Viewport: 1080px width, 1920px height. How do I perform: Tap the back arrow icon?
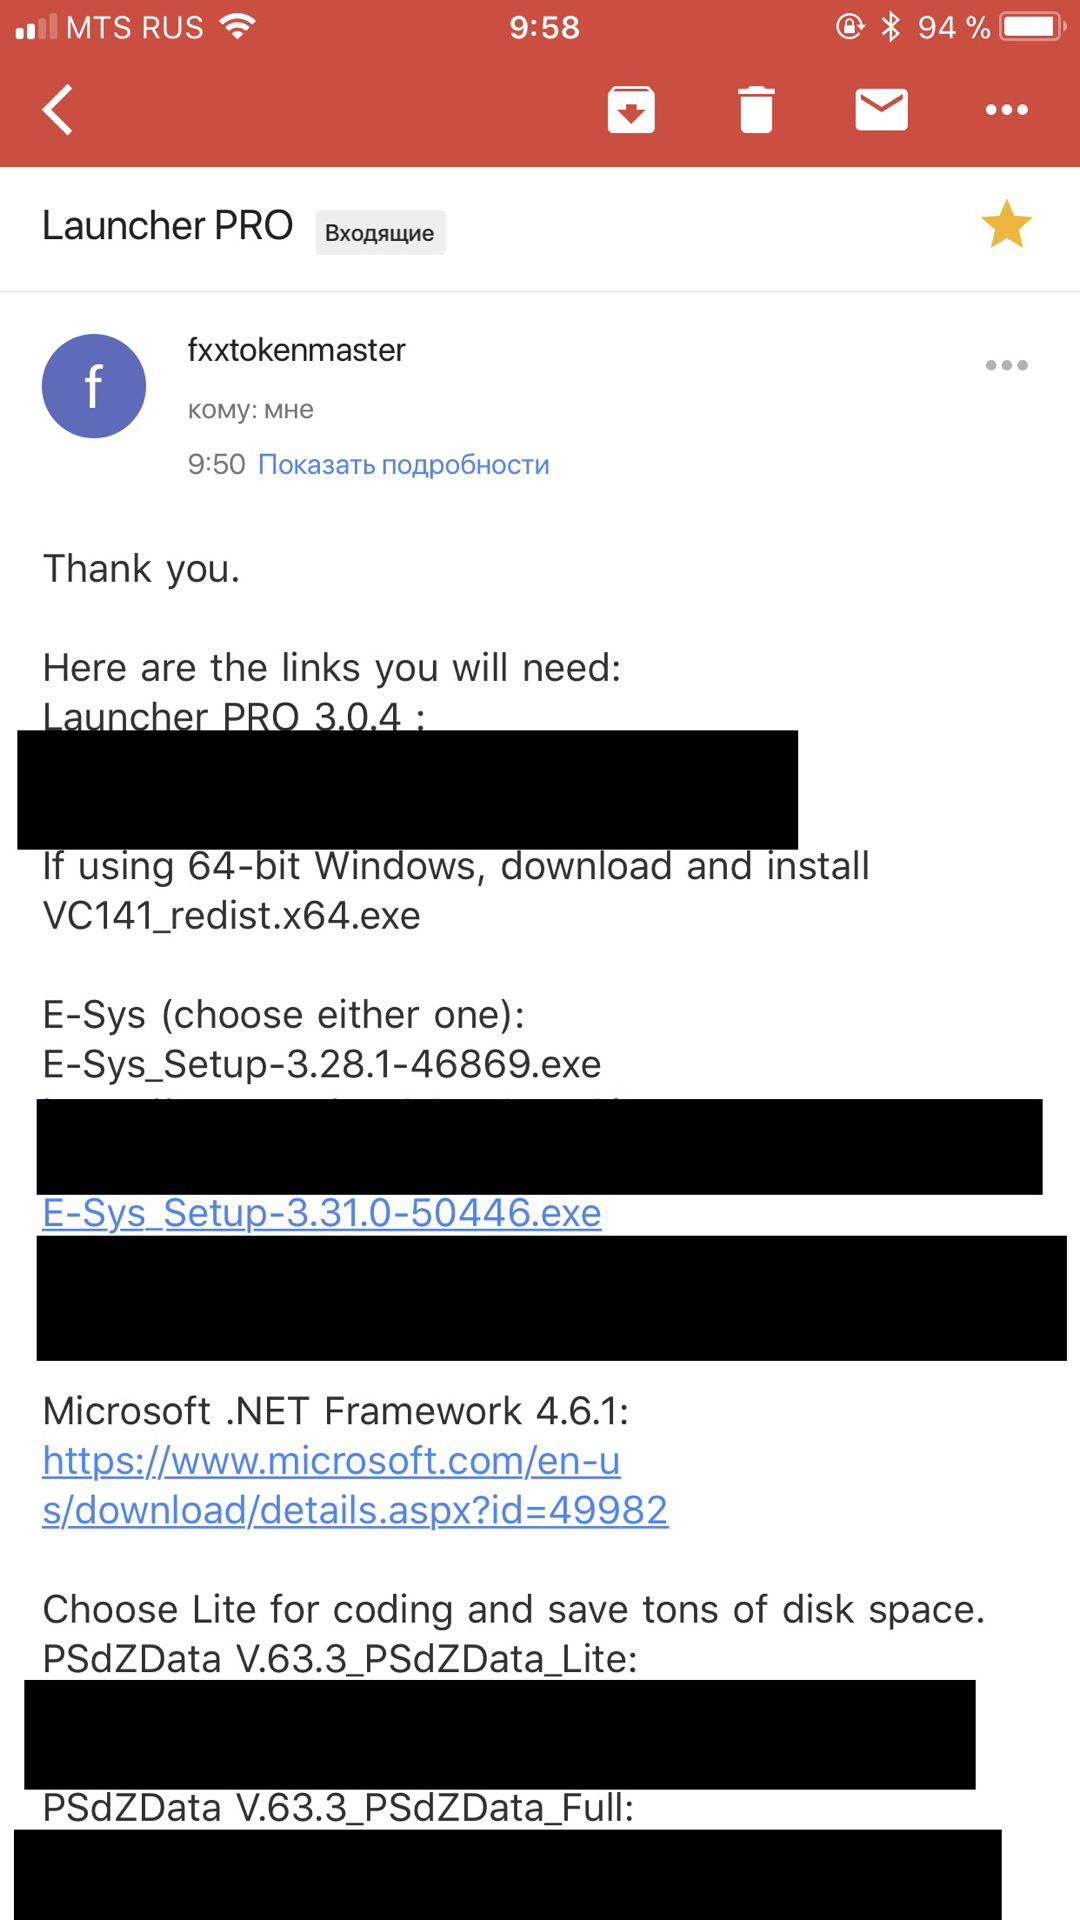coord(58,109)
